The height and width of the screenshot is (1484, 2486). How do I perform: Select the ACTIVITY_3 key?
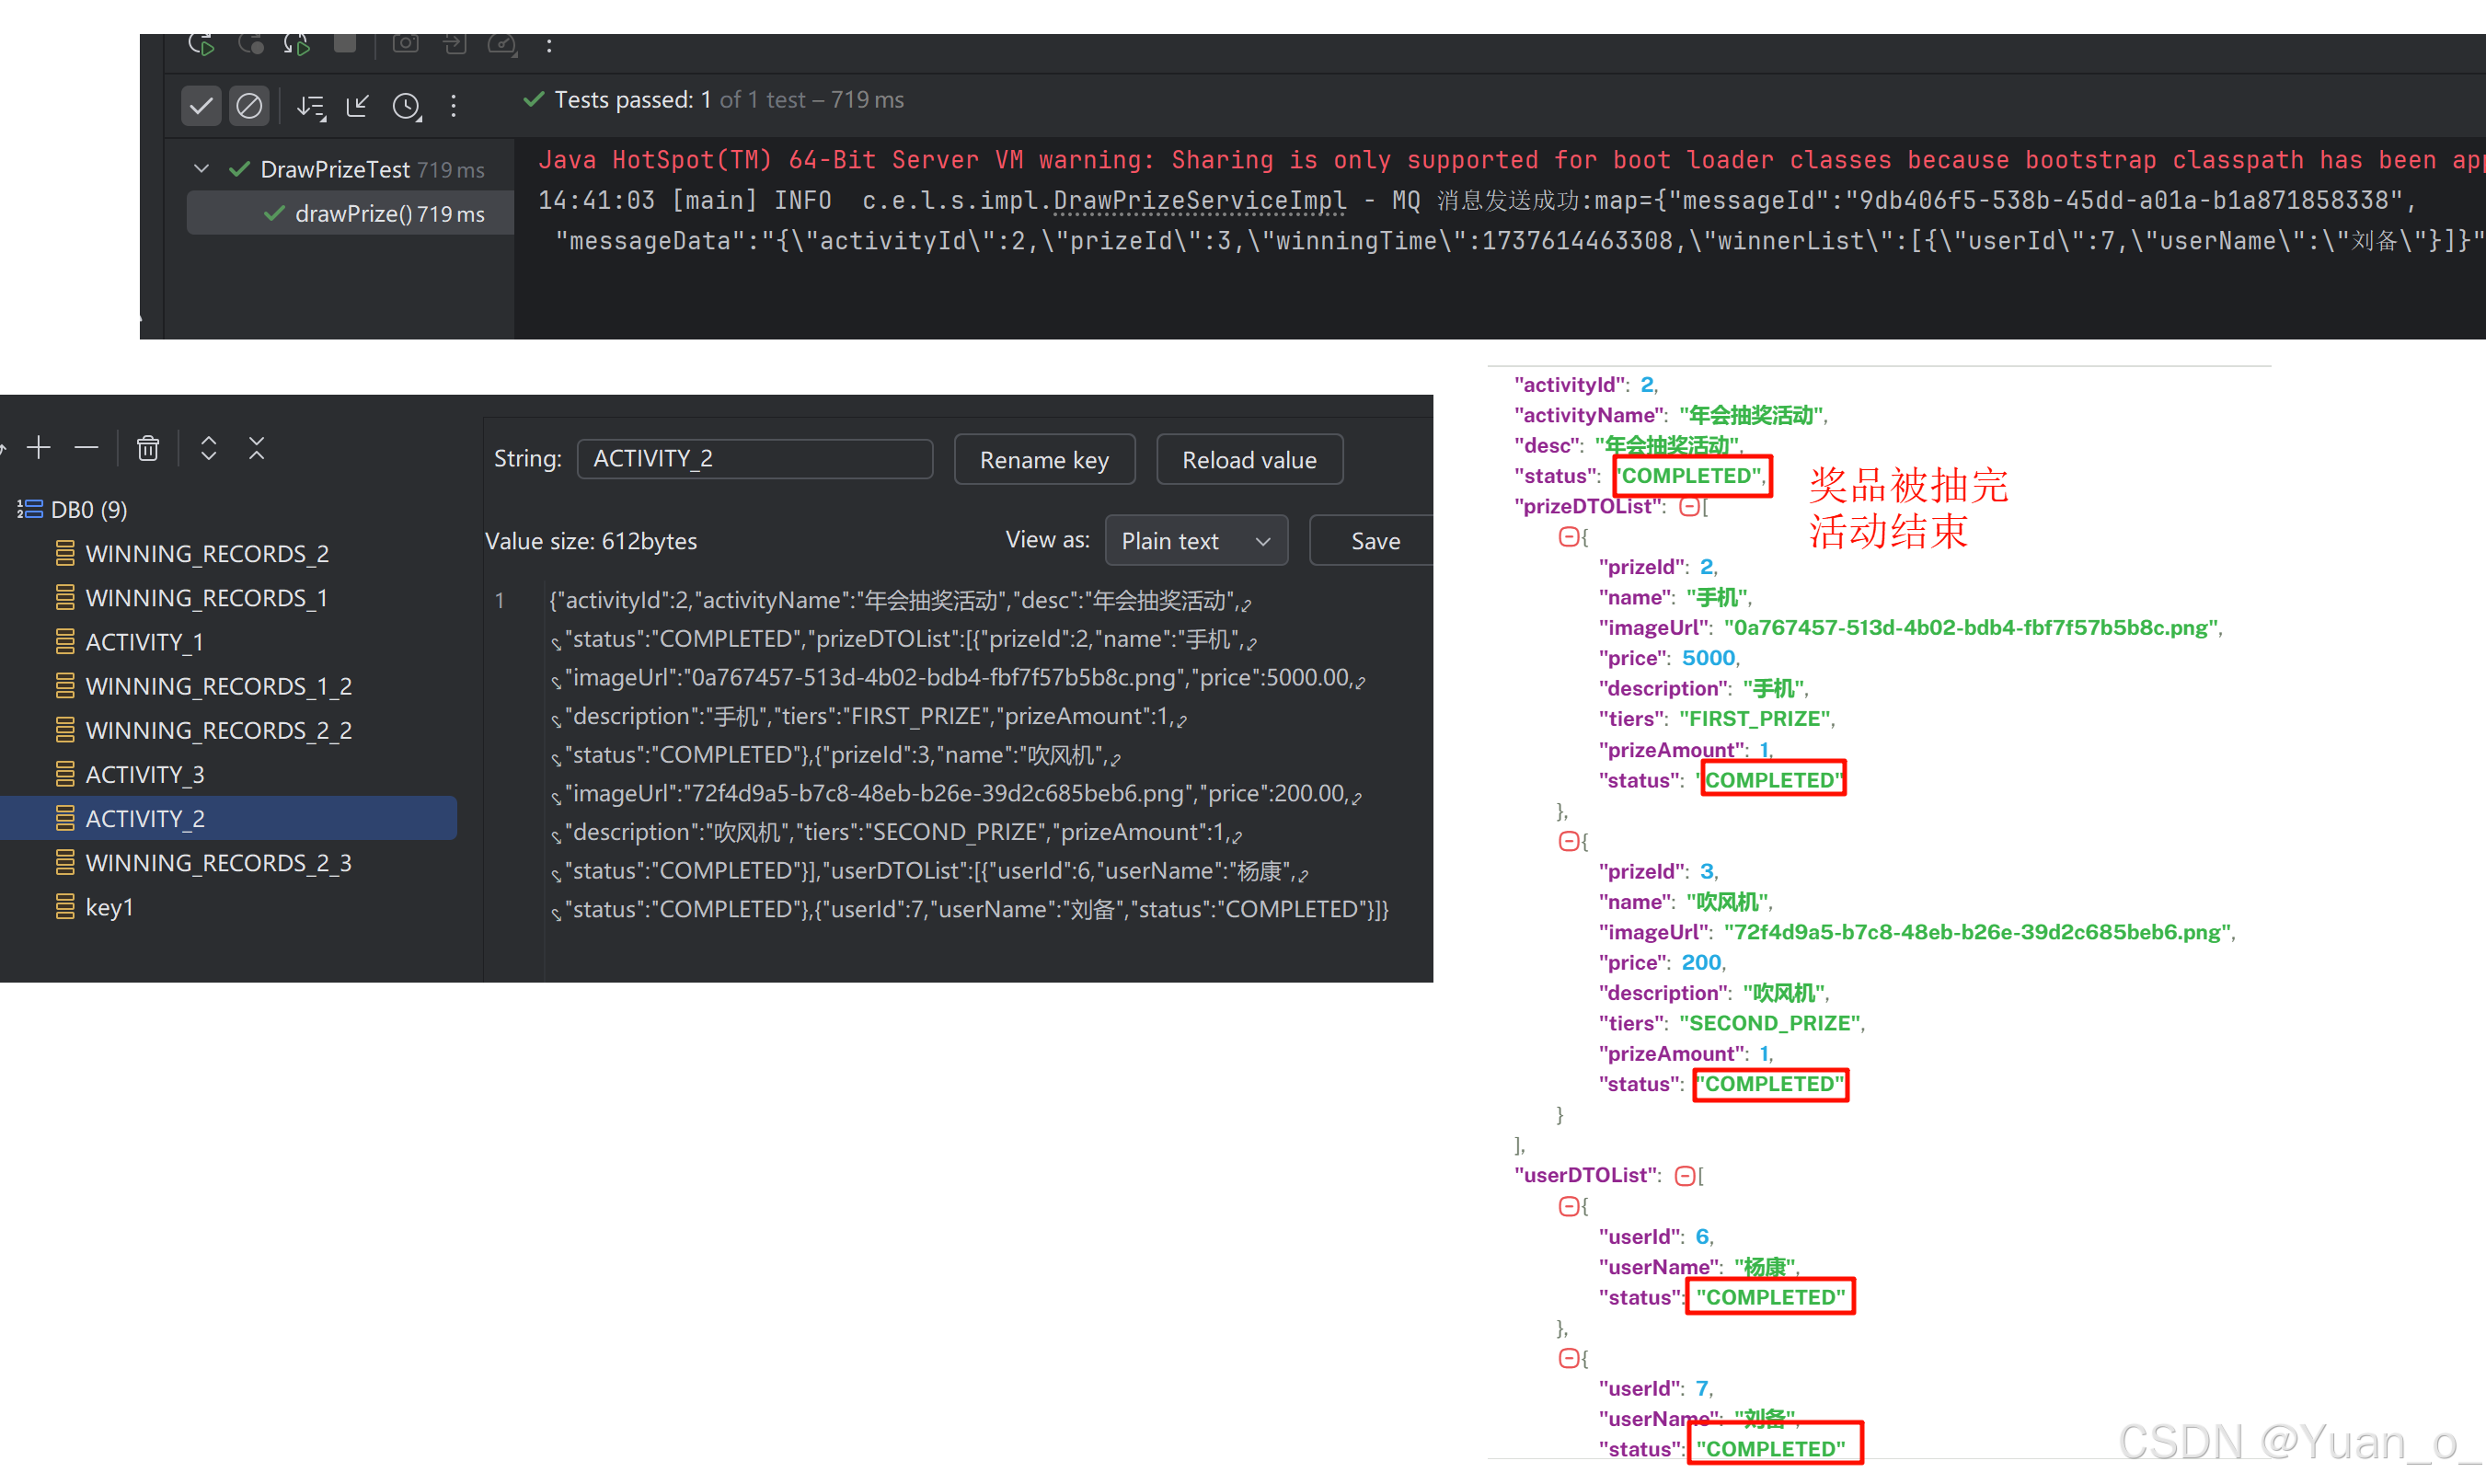click(x=145, y=774)
